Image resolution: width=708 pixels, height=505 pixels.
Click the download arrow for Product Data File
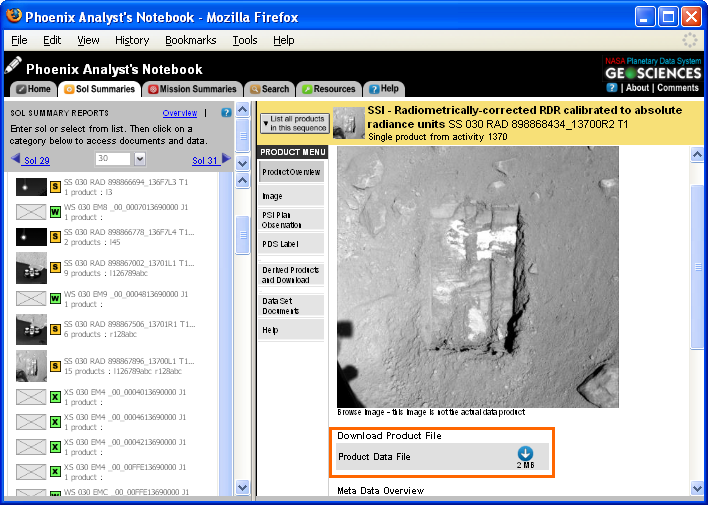[x=525, y=454]
